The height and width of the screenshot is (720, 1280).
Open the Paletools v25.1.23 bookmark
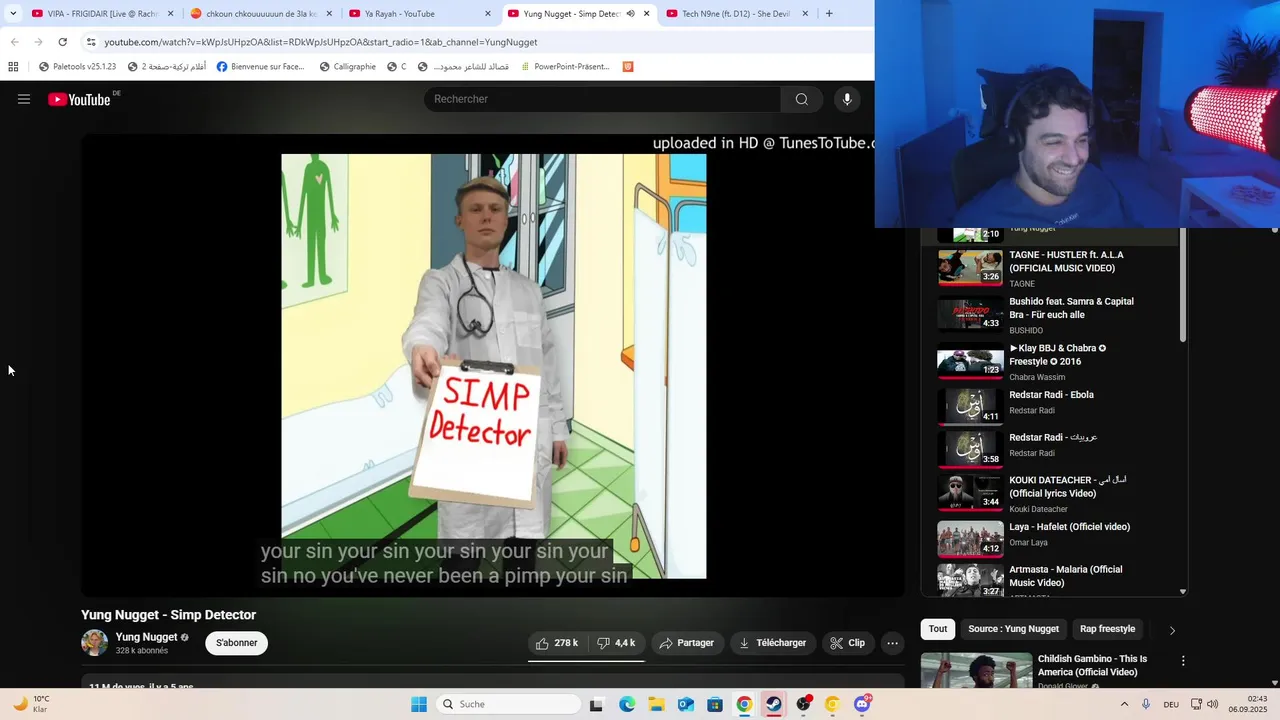tap(78, 67)
